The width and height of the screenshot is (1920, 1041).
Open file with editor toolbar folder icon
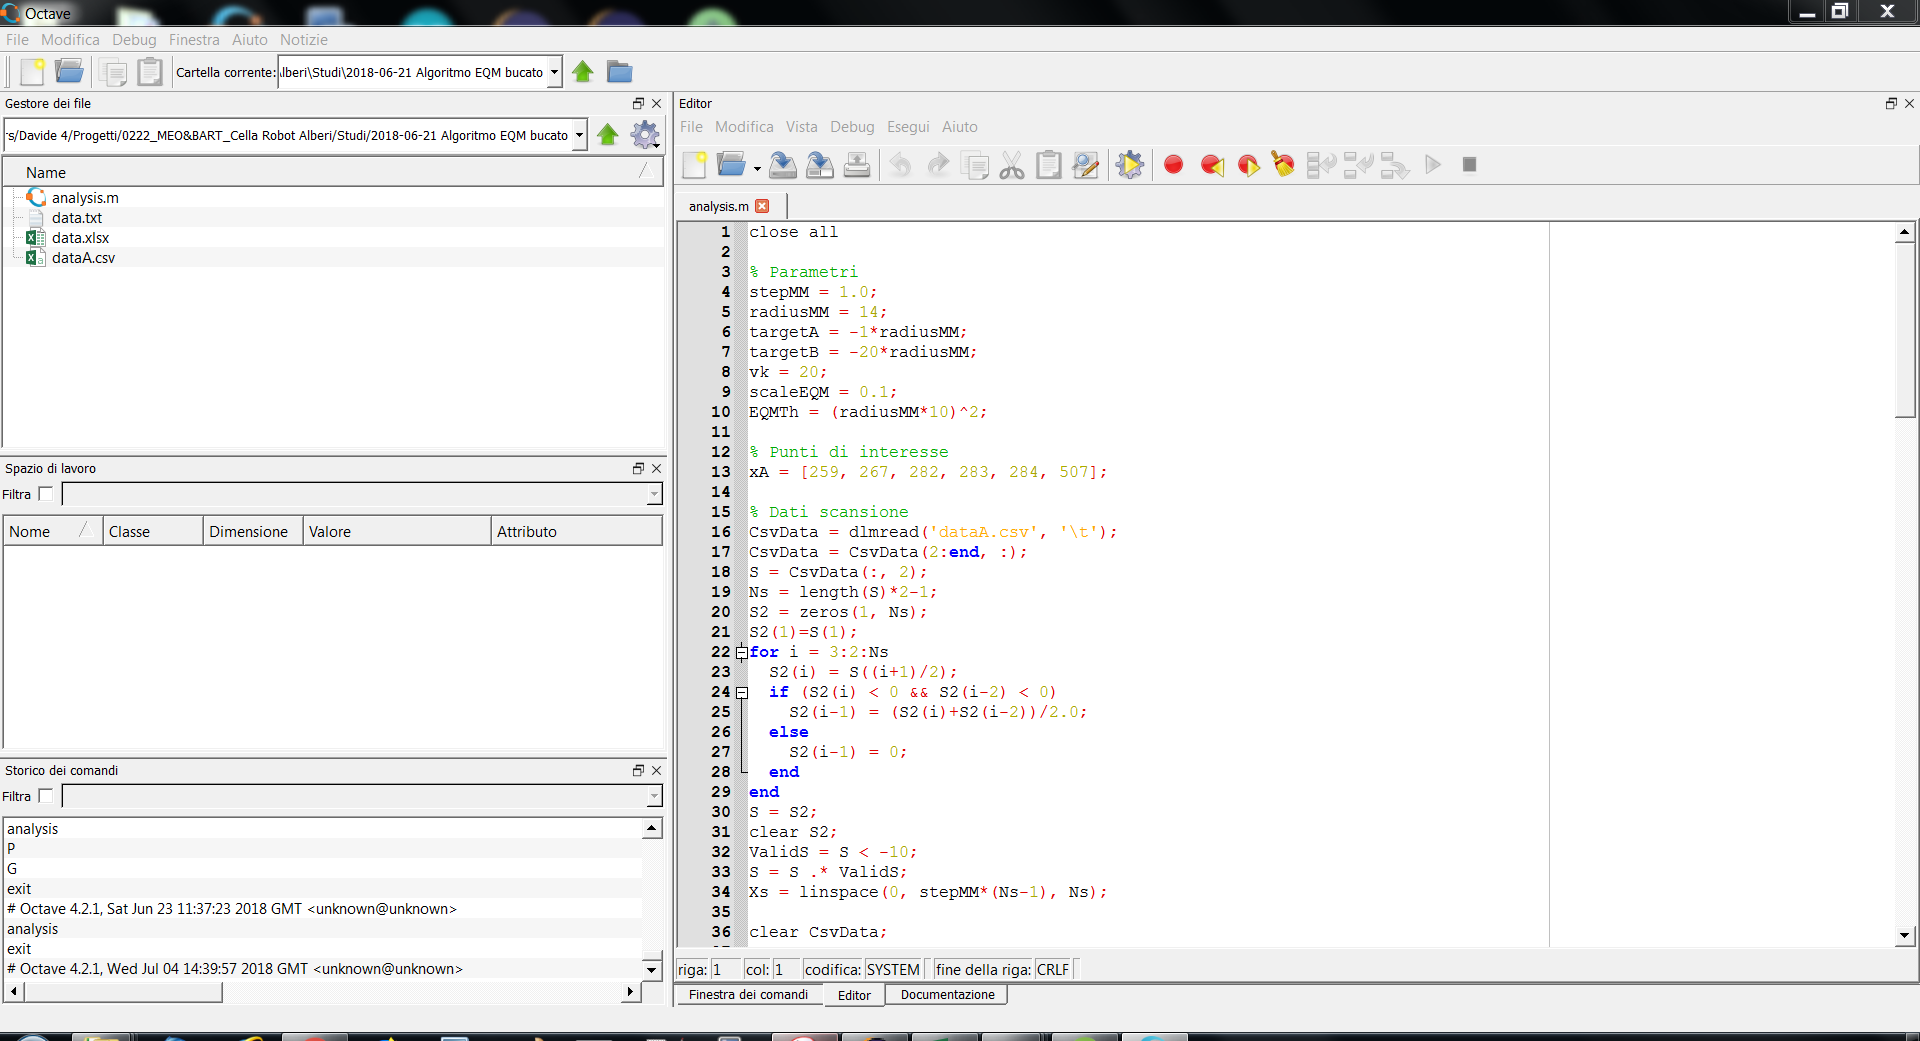pos(732,165)
